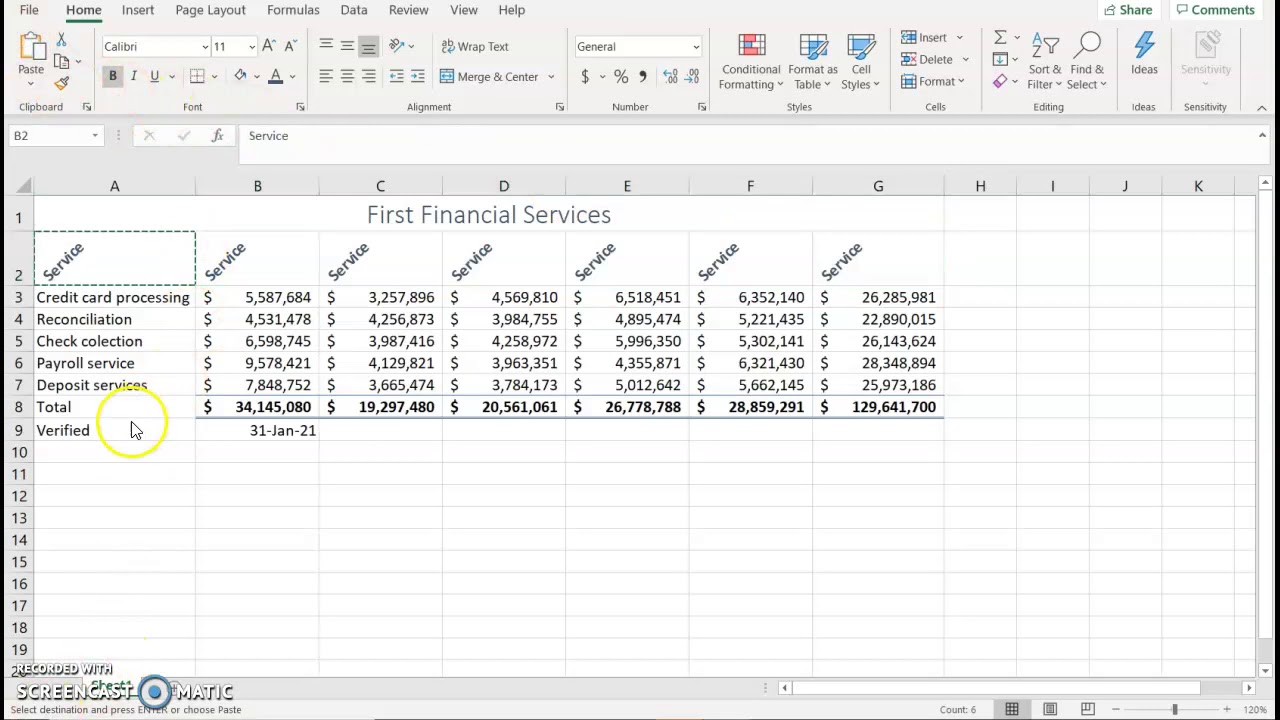The image size is (1280, 720).
Task: Expand Format as Table menu
Action: [x=813, y=62]
